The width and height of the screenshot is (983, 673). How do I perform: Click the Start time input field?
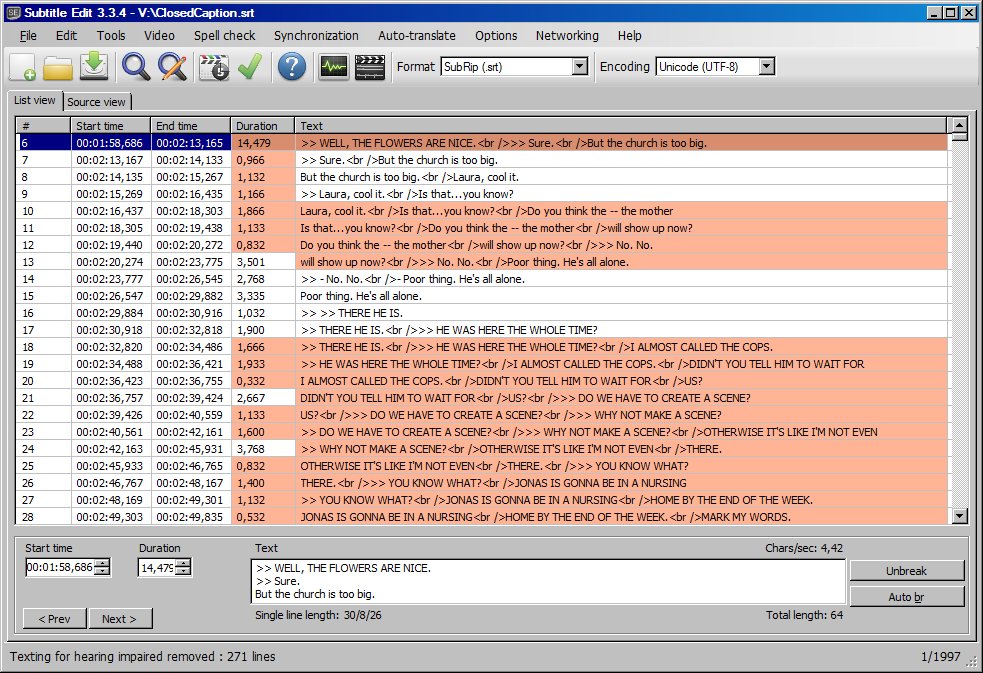click(x=60, y=567)
